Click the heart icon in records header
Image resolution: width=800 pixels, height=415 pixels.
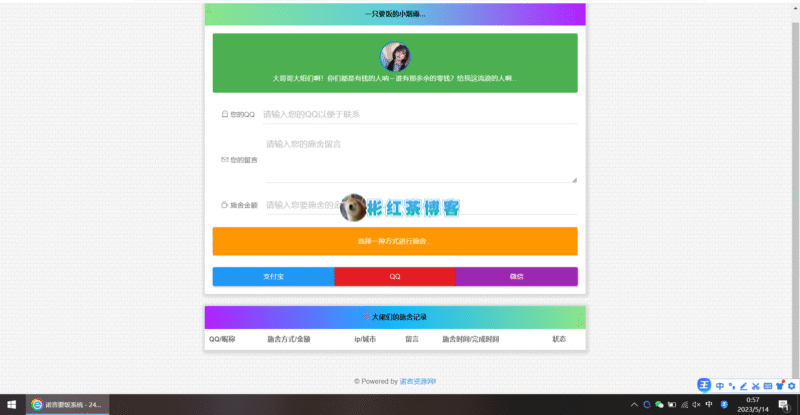[366, 316]
